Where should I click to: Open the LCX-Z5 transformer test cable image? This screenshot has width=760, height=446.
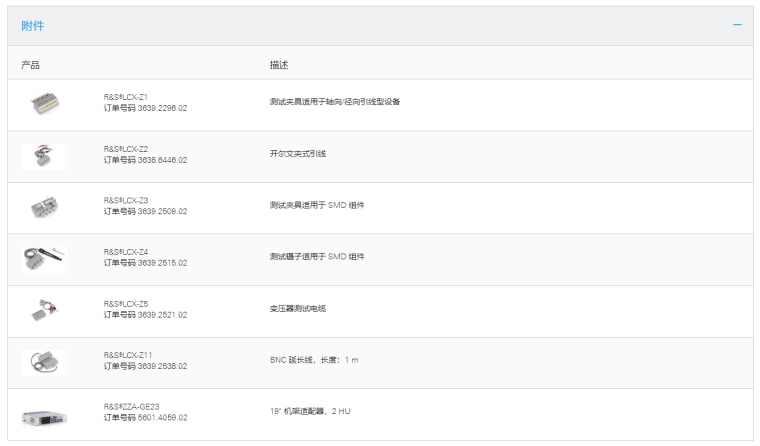[44, 309]
